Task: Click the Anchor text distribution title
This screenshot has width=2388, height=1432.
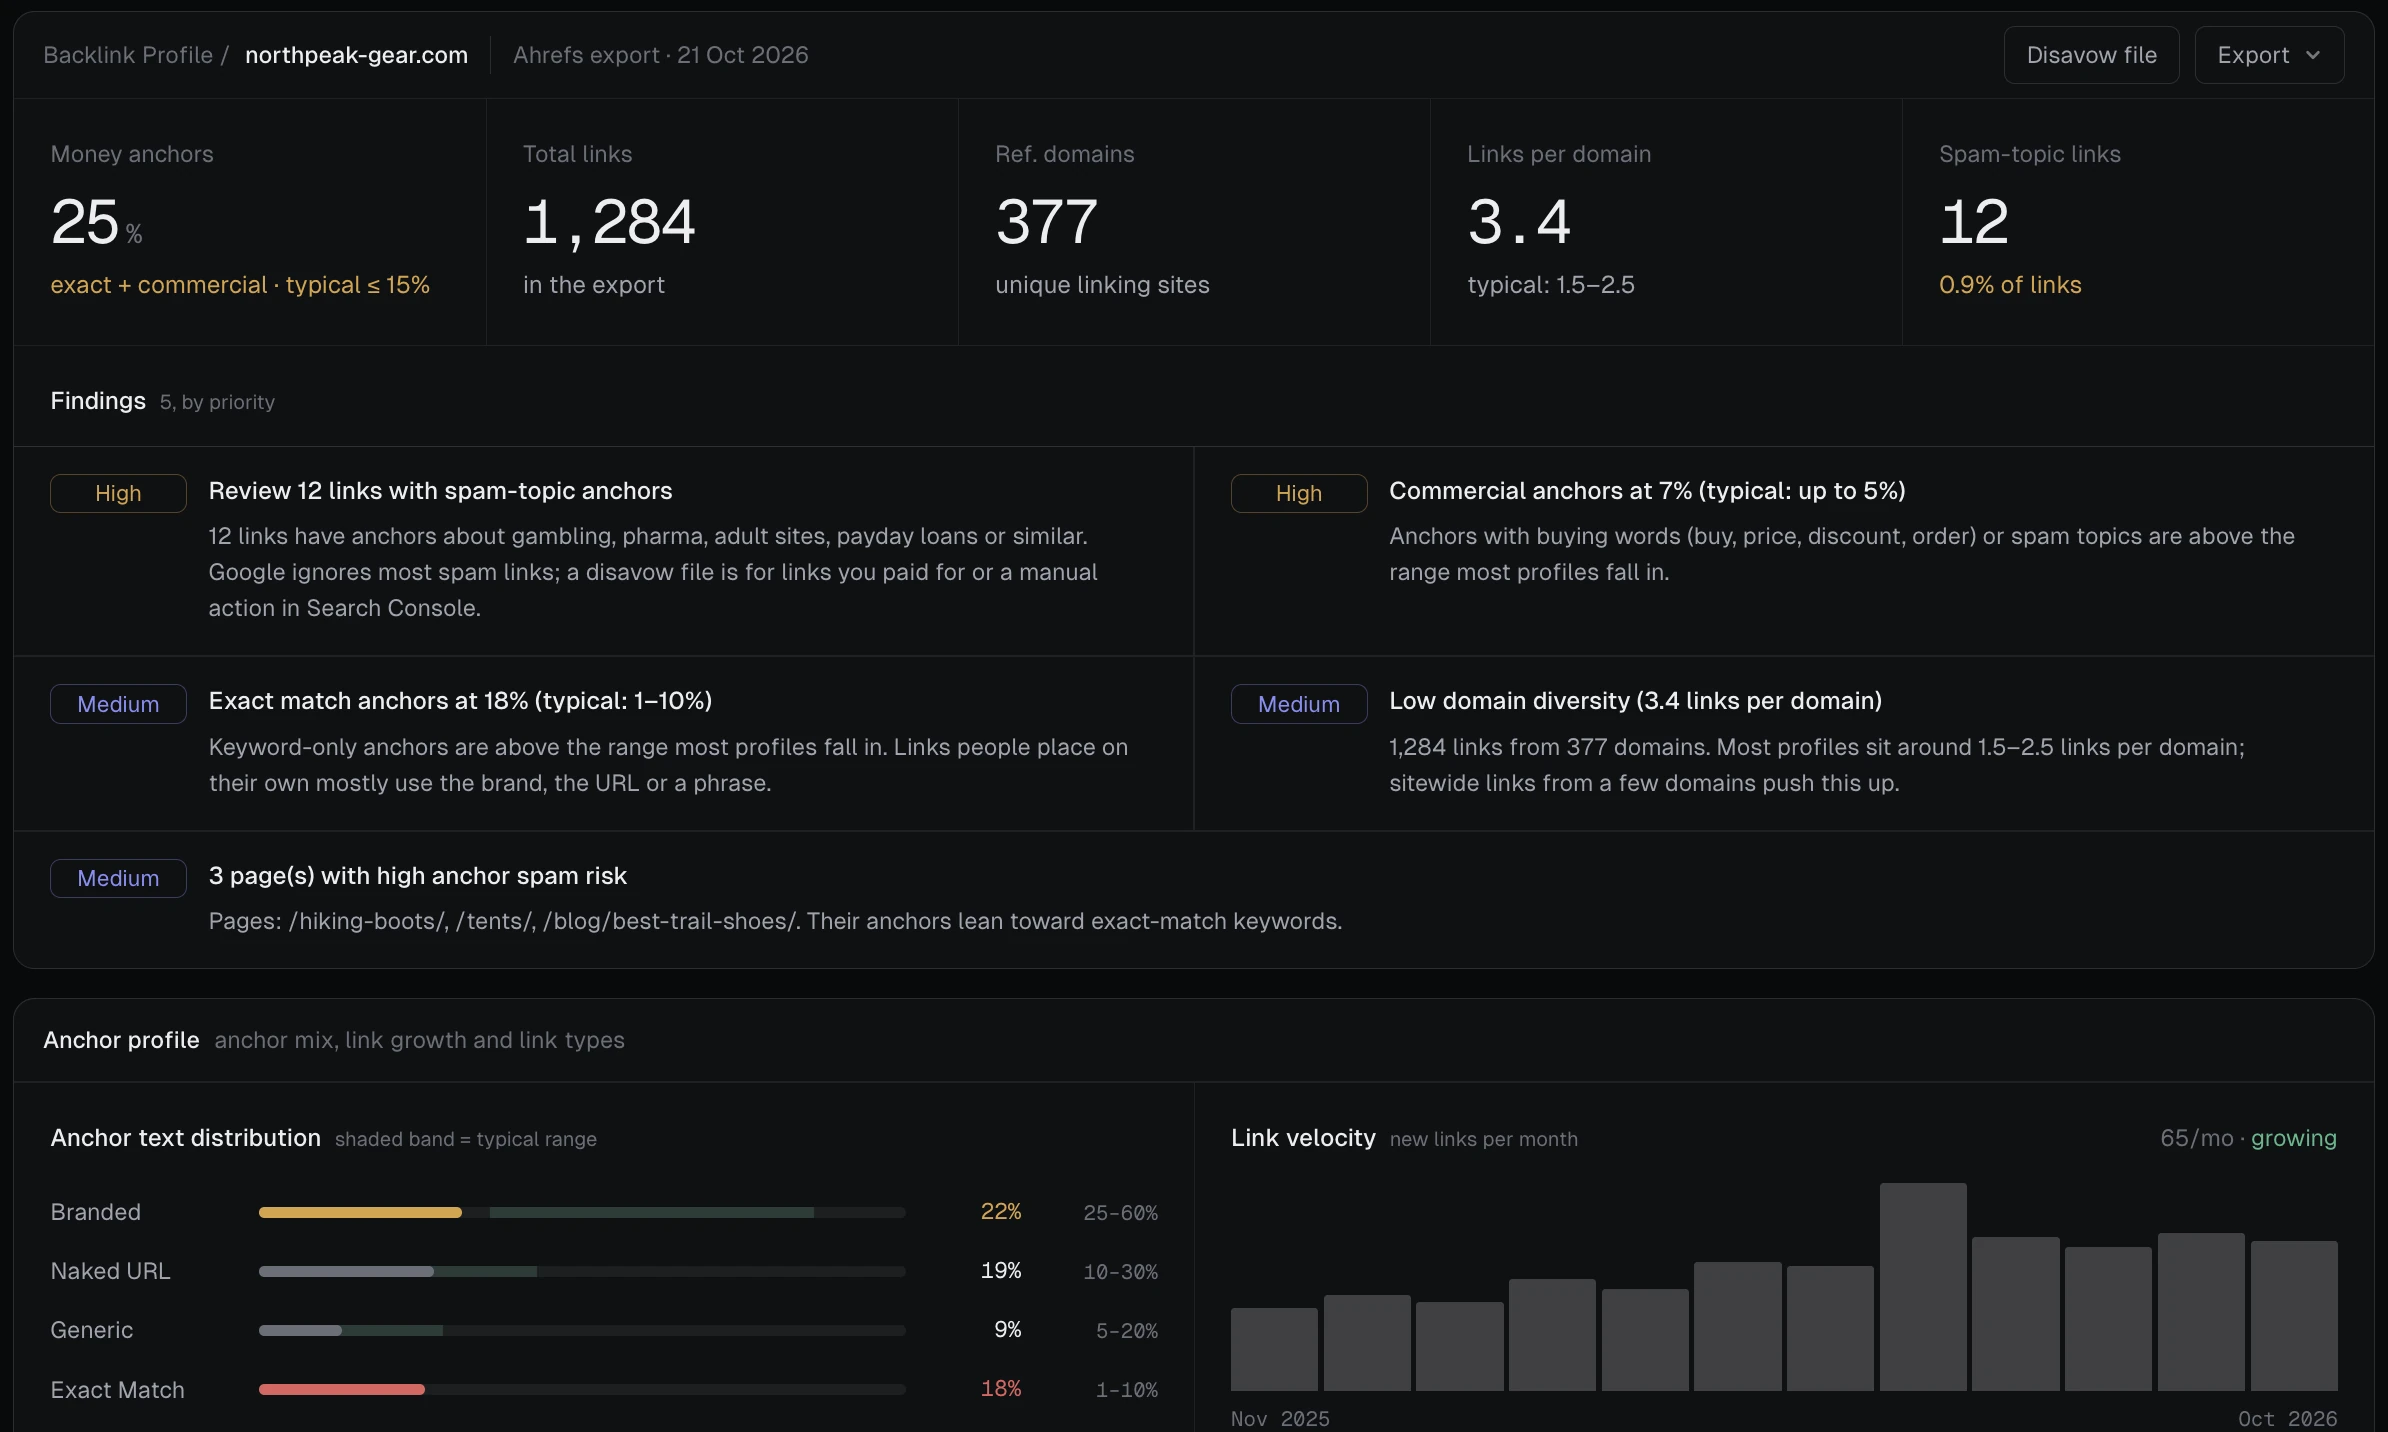Action: pos(186,1138)
